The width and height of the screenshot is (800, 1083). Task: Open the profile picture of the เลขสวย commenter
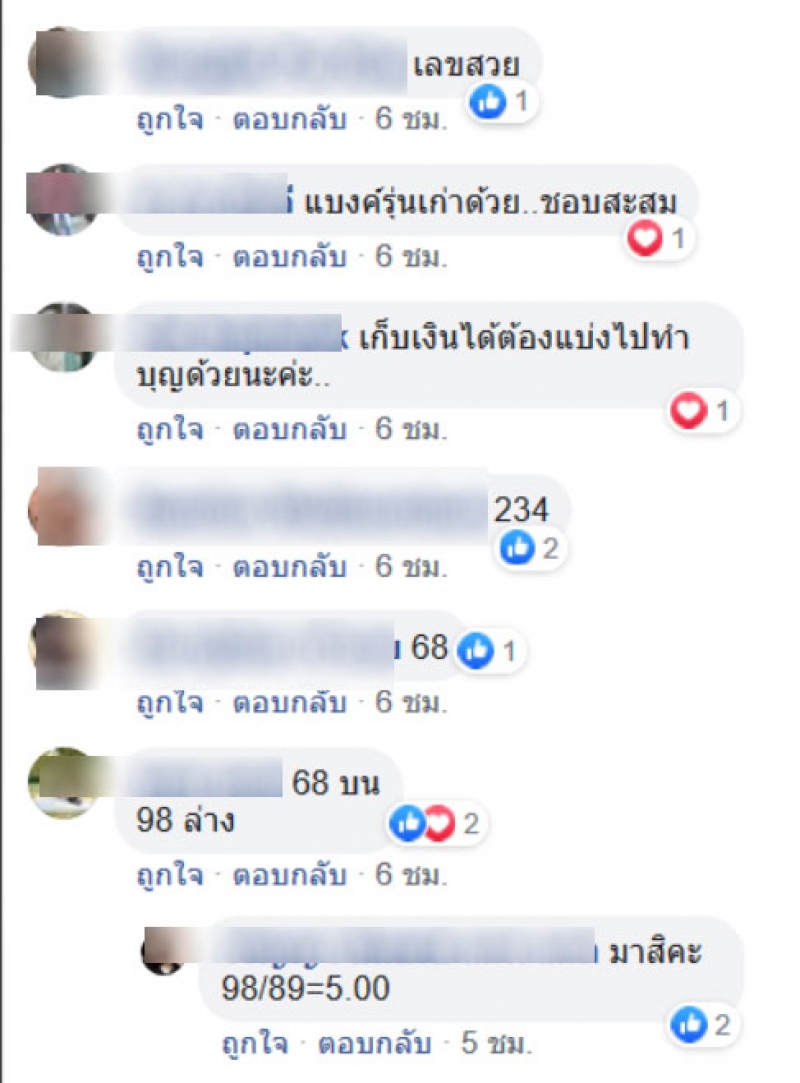pyautogui.click(x=64, y=62)
